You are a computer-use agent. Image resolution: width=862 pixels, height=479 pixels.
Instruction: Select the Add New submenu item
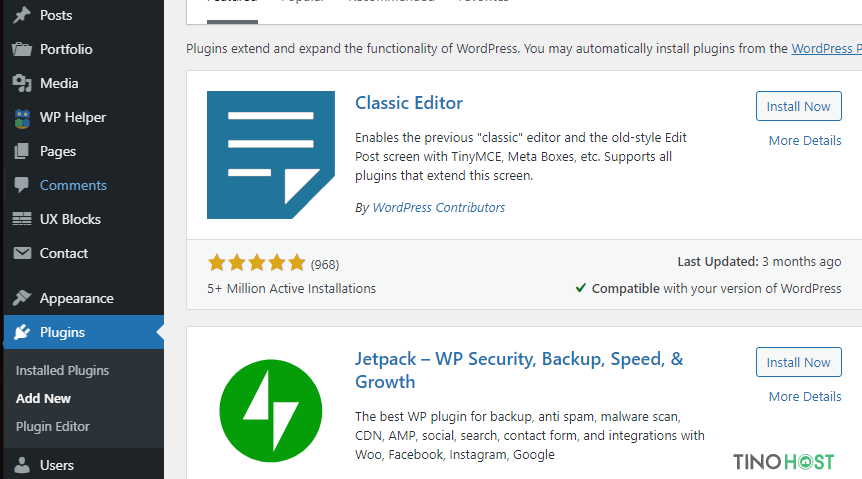click(x=43, y=398)
